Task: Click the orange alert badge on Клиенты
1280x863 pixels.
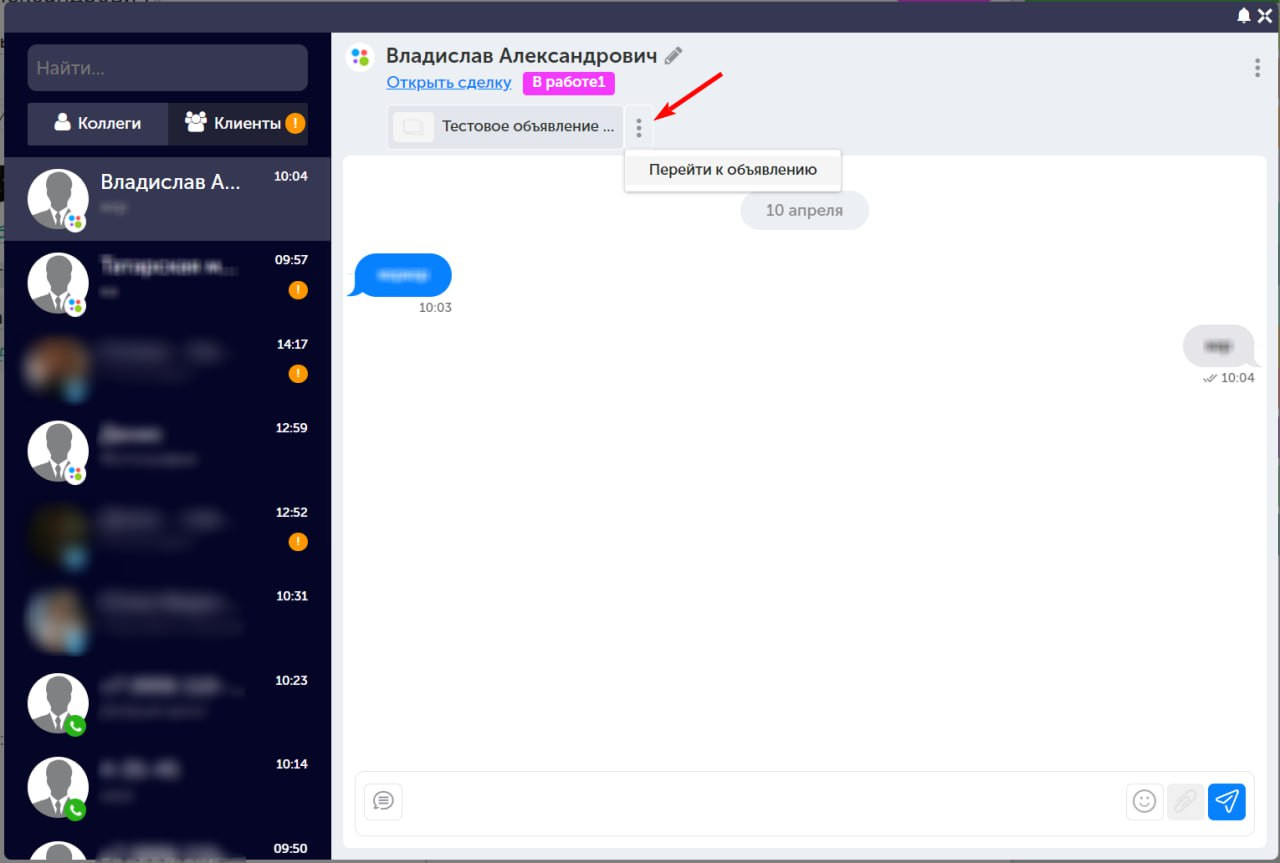Action: [x=295, y=123]
